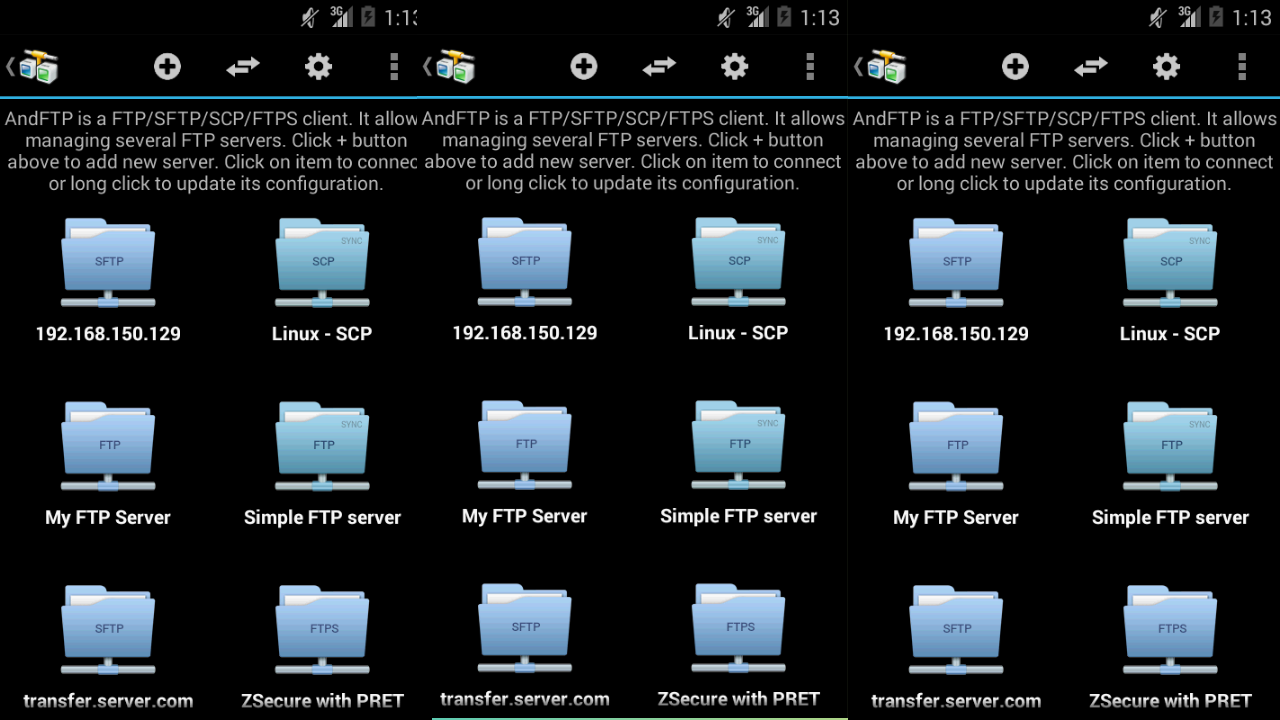
Task: Open overflow menu dots in left screen
Action: pyautogui.click(x=394, y=67)
